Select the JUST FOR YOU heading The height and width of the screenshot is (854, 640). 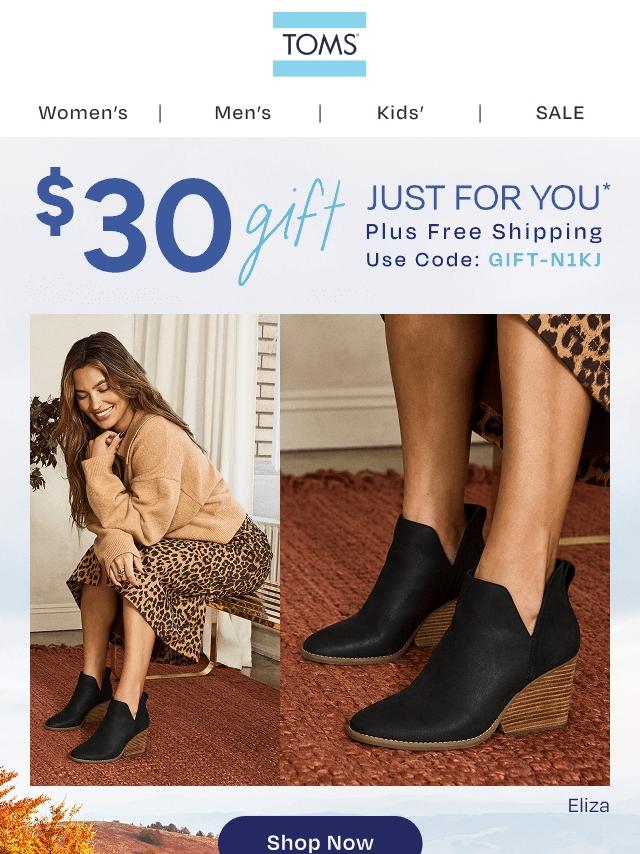[488, 197]
